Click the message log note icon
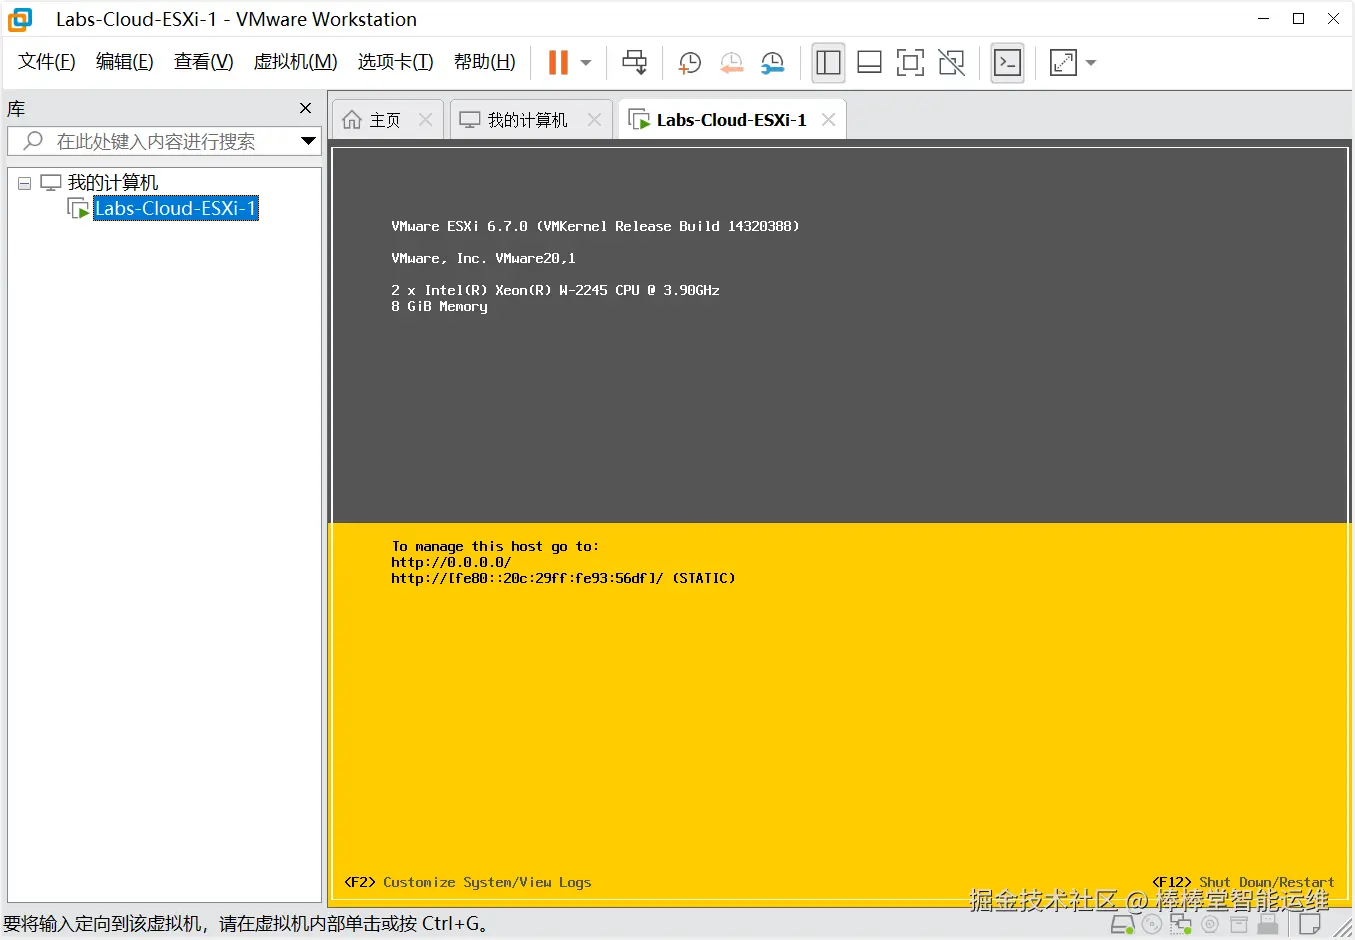The image size is (1355, 940). [x=1309, y=924]
